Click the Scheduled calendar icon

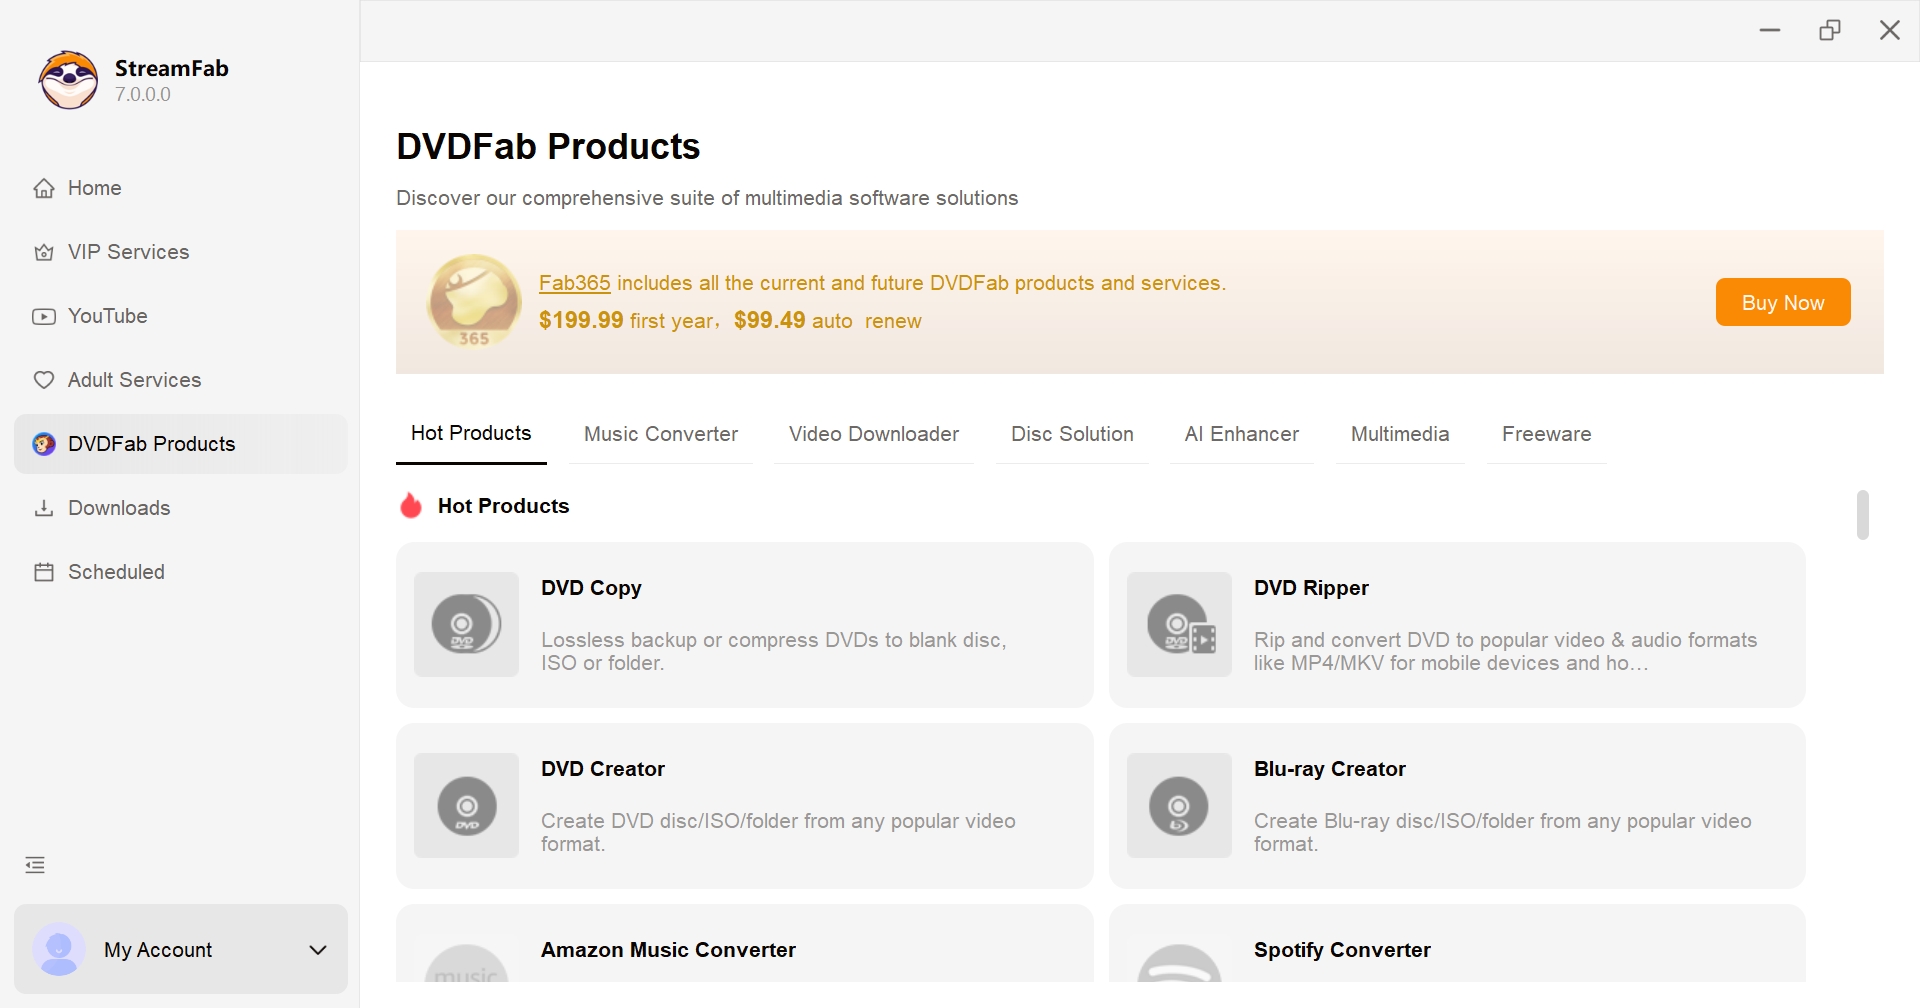[44, 571]
